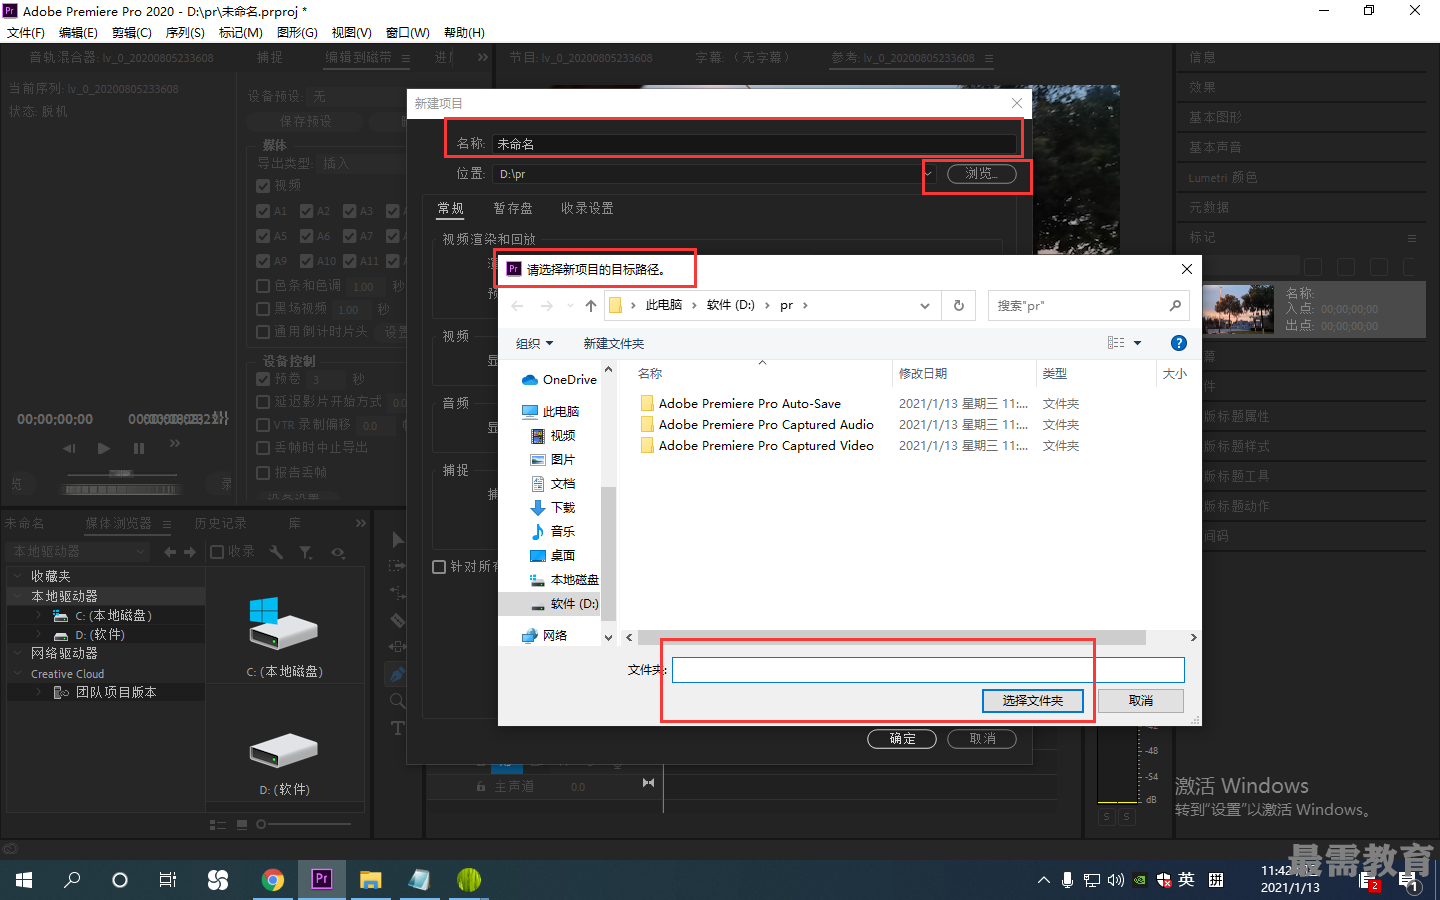
Task: Open the 序列(S) menu
Action: click(185, 33)
